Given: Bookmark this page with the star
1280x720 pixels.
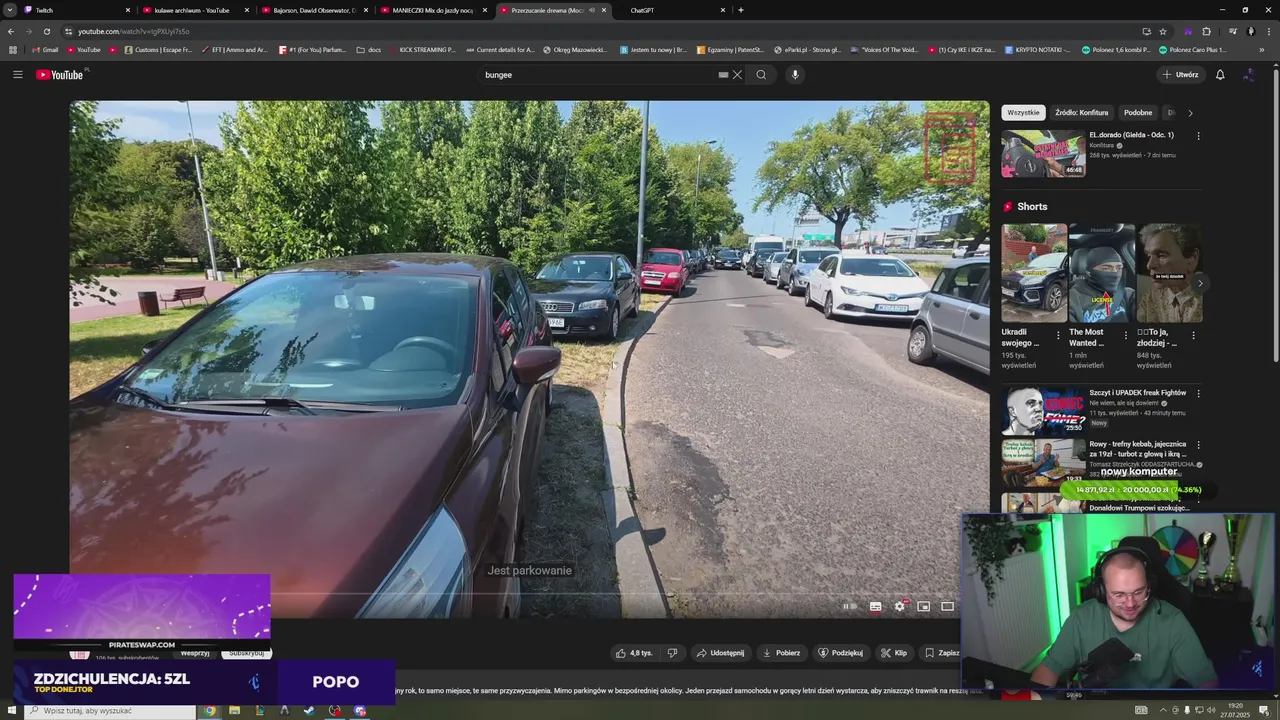Looking at the screenshot, I should [x=1163, y=31].
